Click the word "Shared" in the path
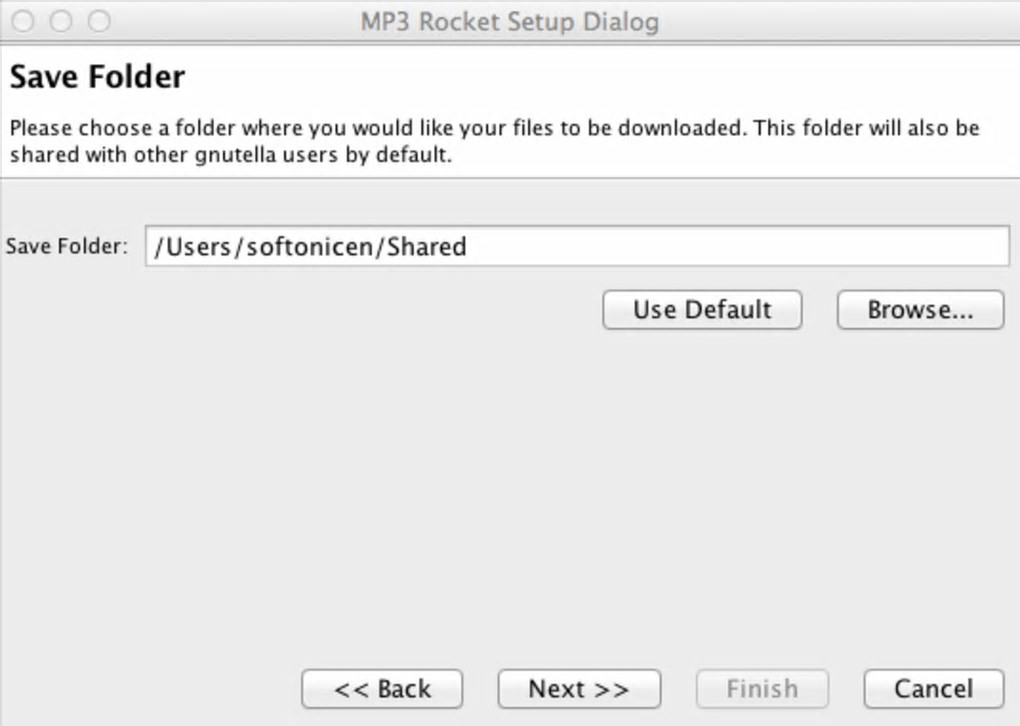 click(x=427, y=246)
